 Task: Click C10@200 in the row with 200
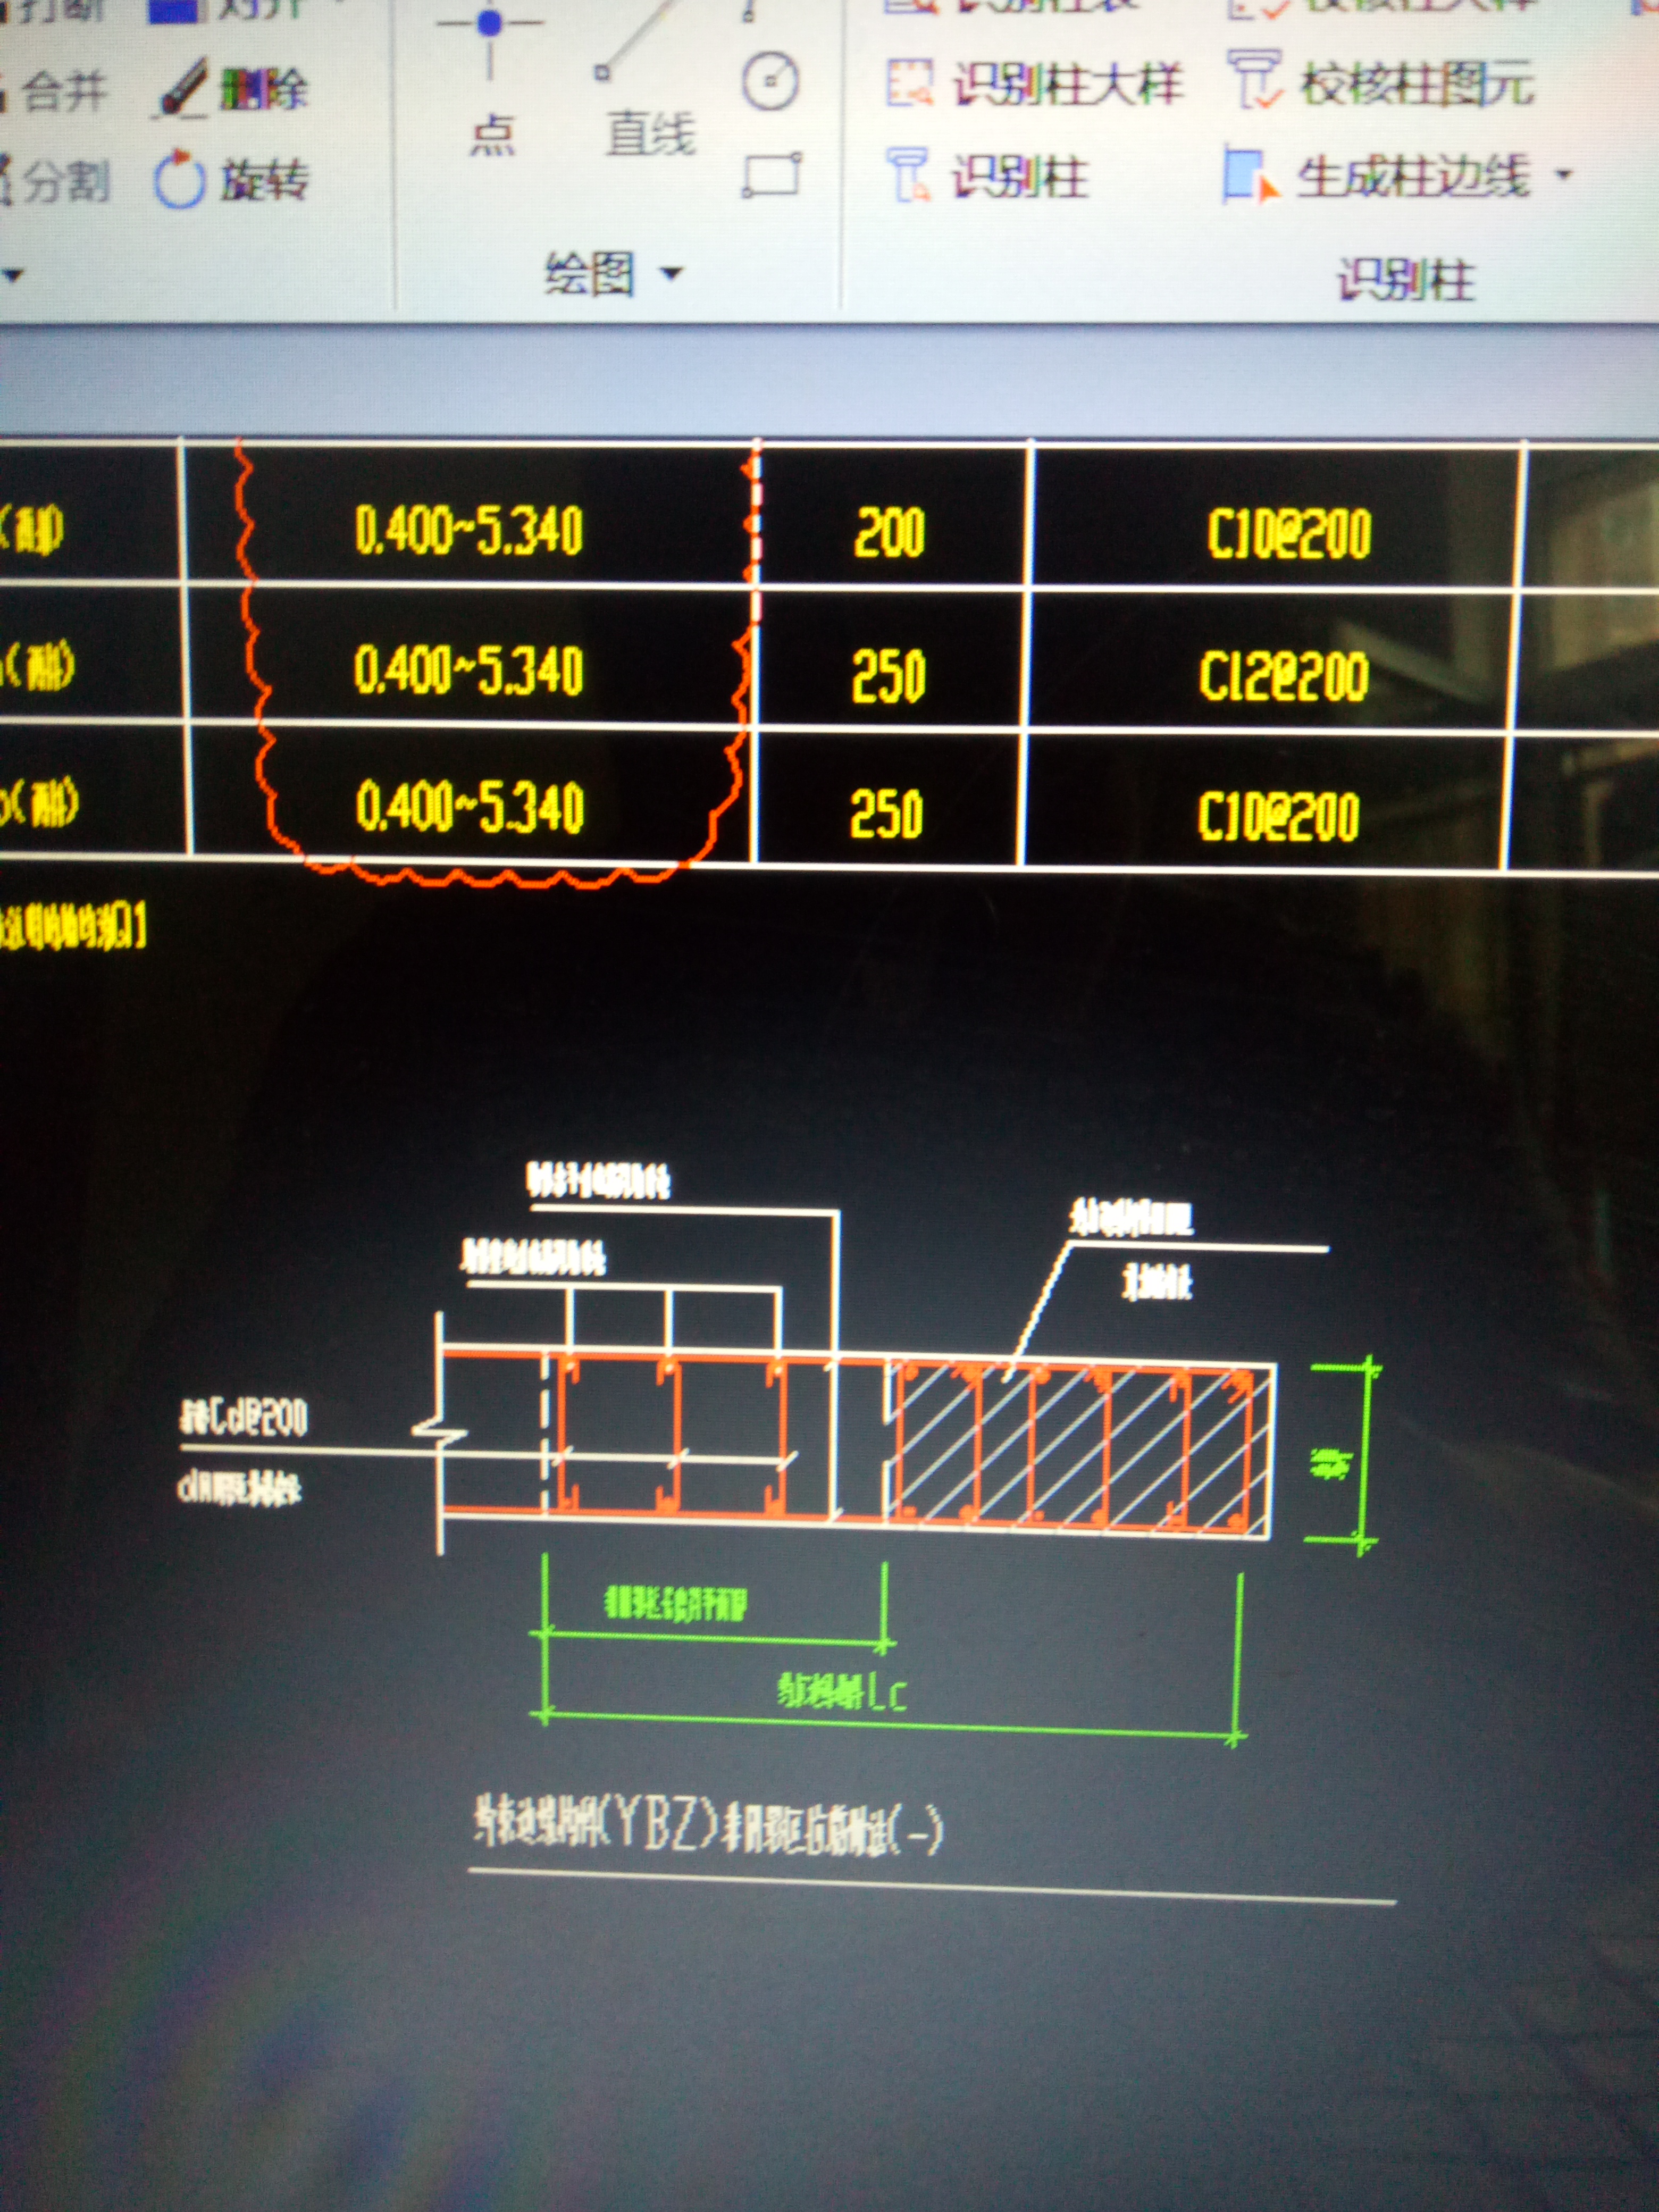pyautogui.click(x=1289, y=534)
